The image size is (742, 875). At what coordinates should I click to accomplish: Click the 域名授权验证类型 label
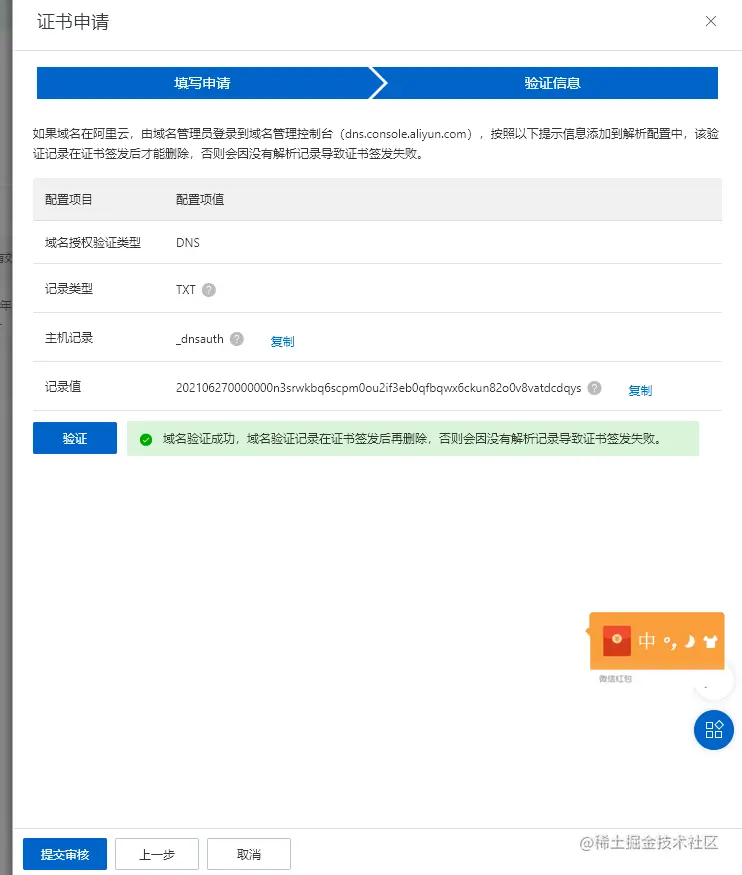93,243
